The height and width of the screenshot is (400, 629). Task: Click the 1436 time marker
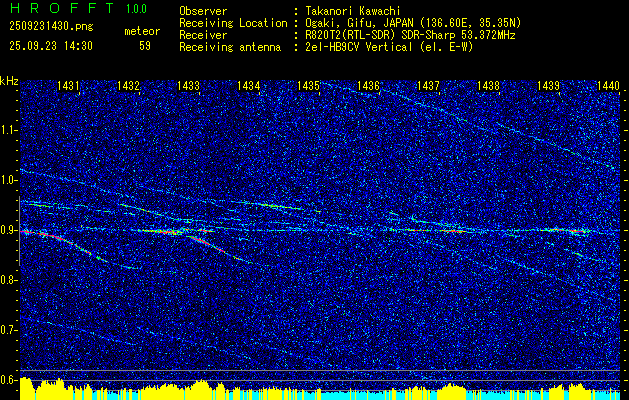pos(368,85)
